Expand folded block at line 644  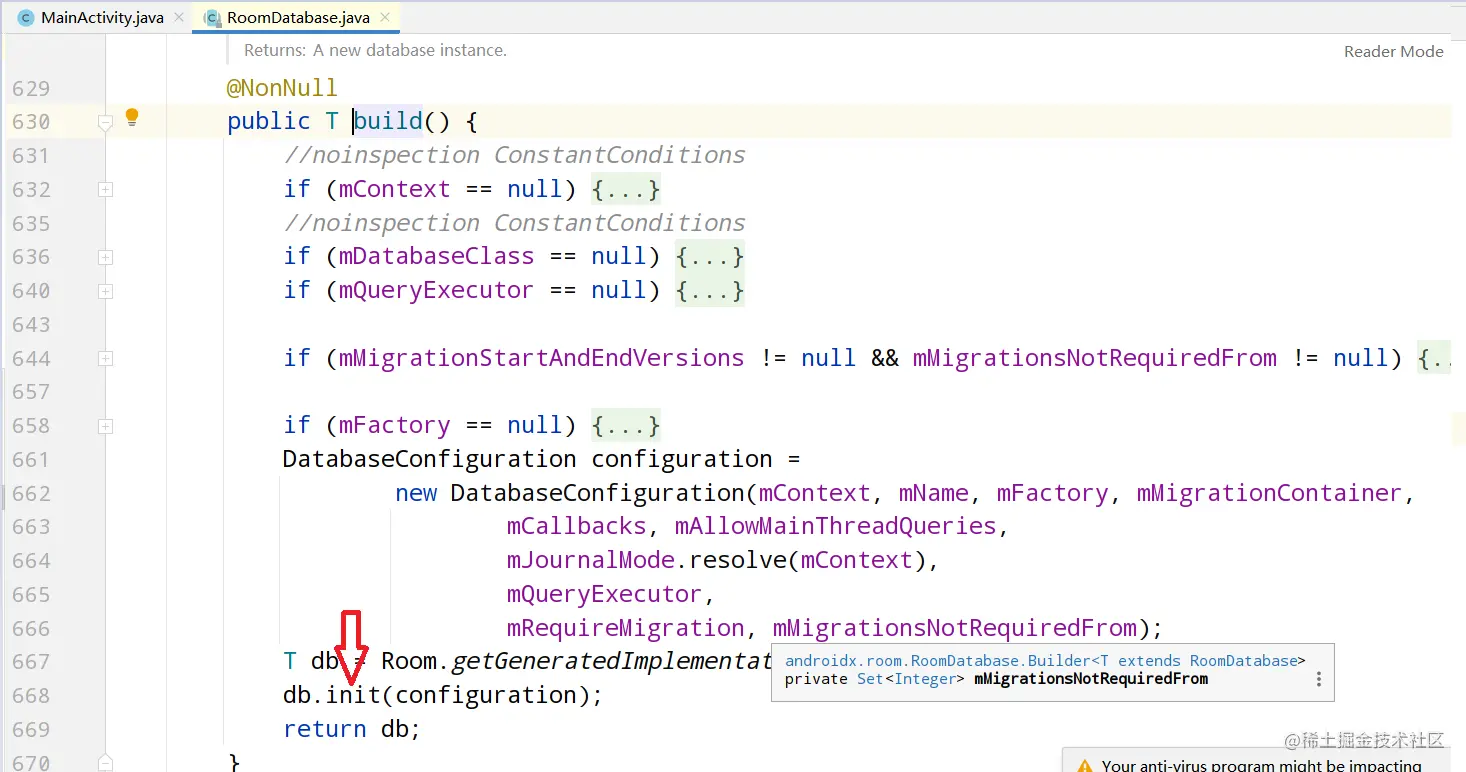(x=105, y=358)
